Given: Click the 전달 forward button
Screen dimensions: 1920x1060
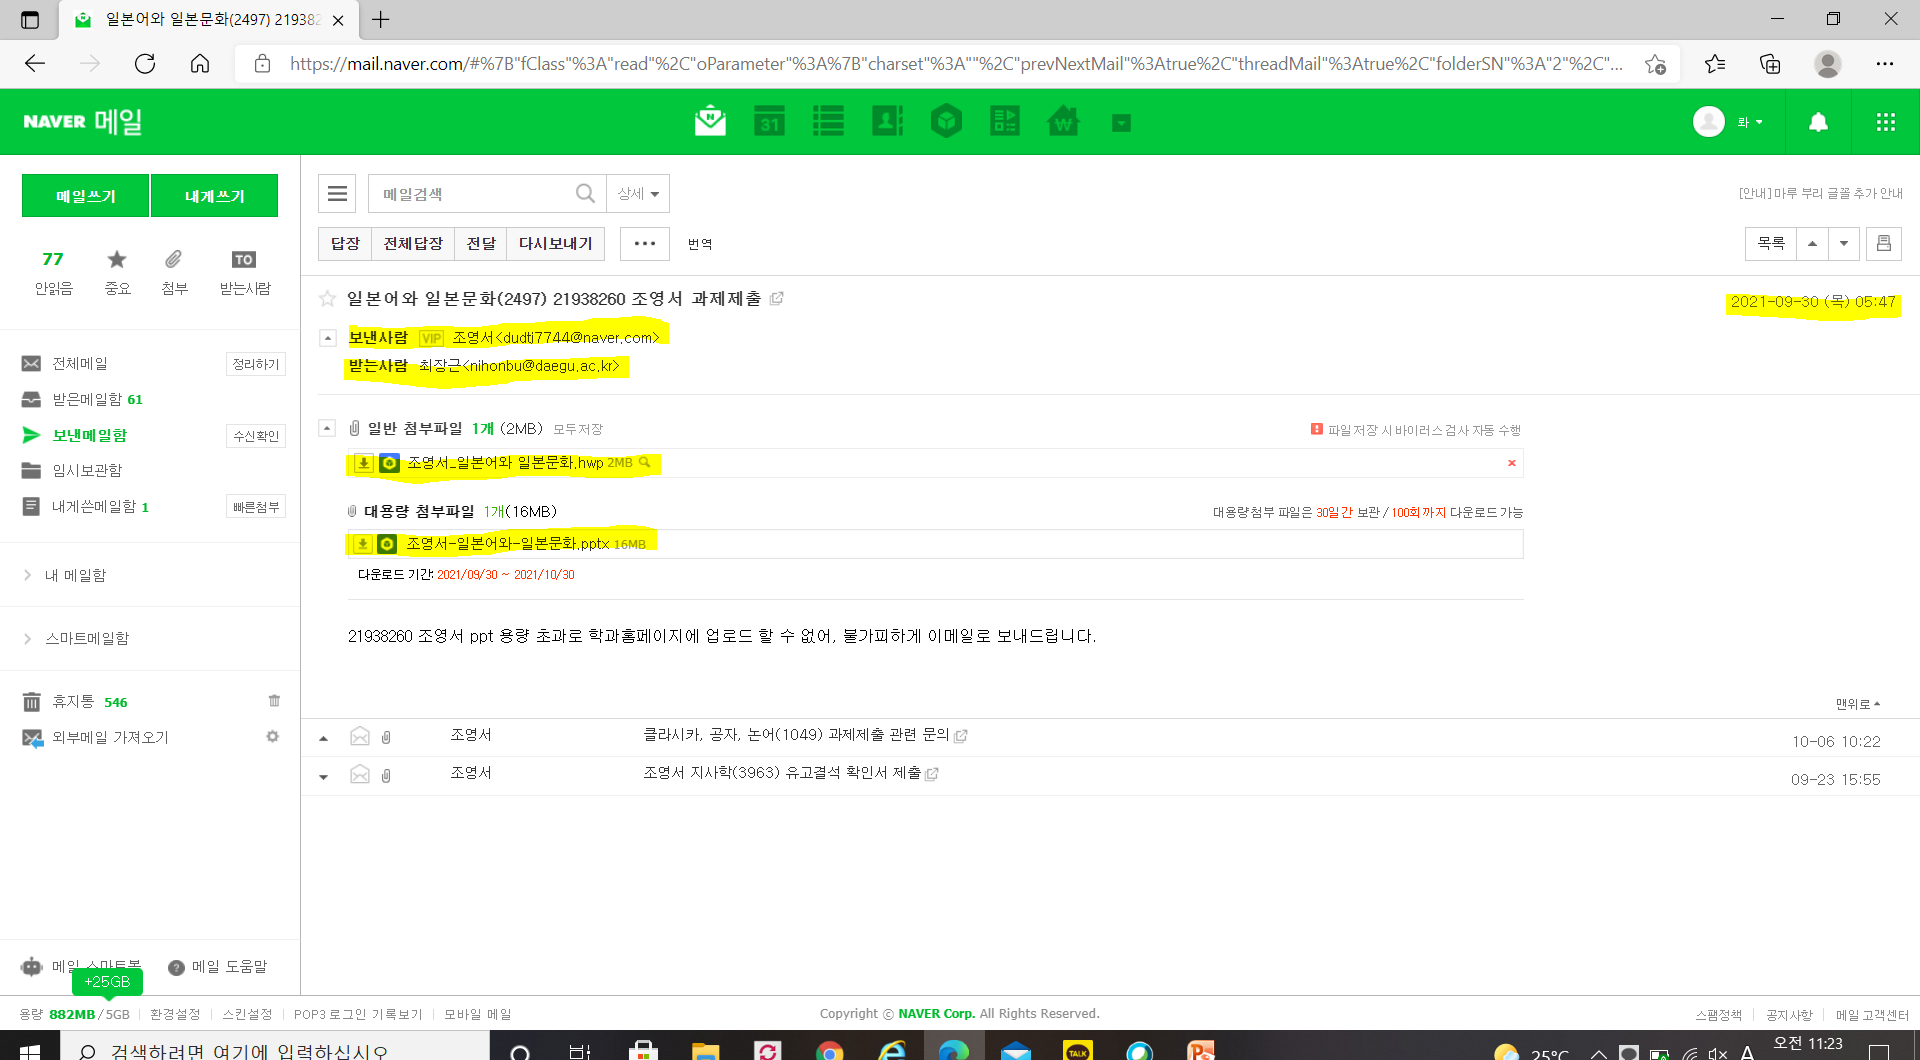Looking at the screenshot, I should pos(480,243).
